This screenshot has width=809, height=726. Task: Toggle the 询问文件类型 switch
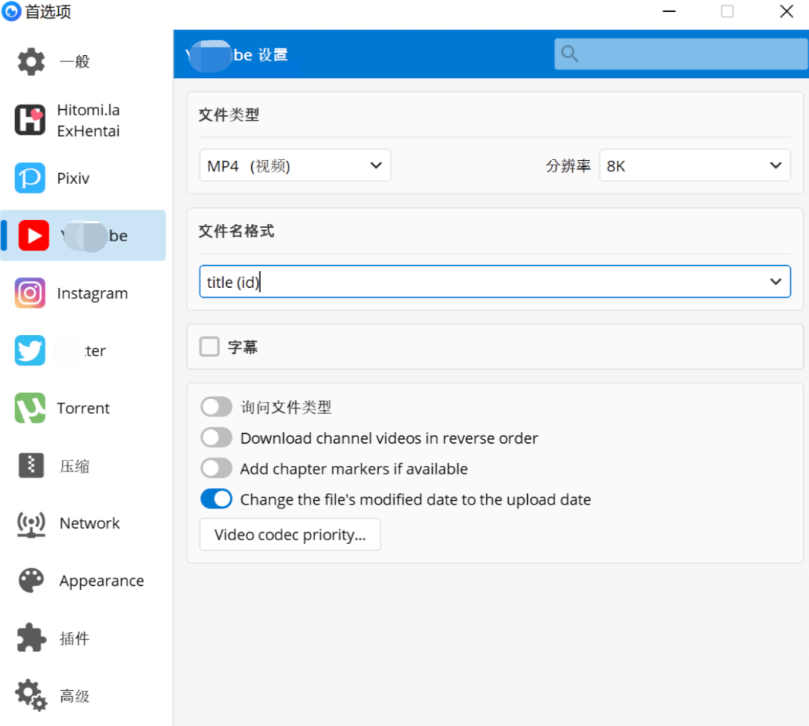click(x=217, y=407)
